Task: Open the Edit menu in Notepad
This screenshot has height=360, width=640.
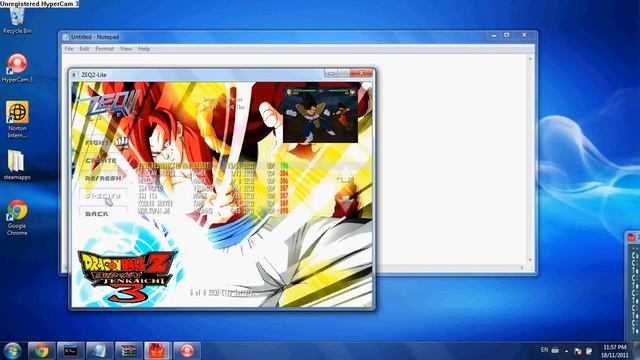Action: 84,49
